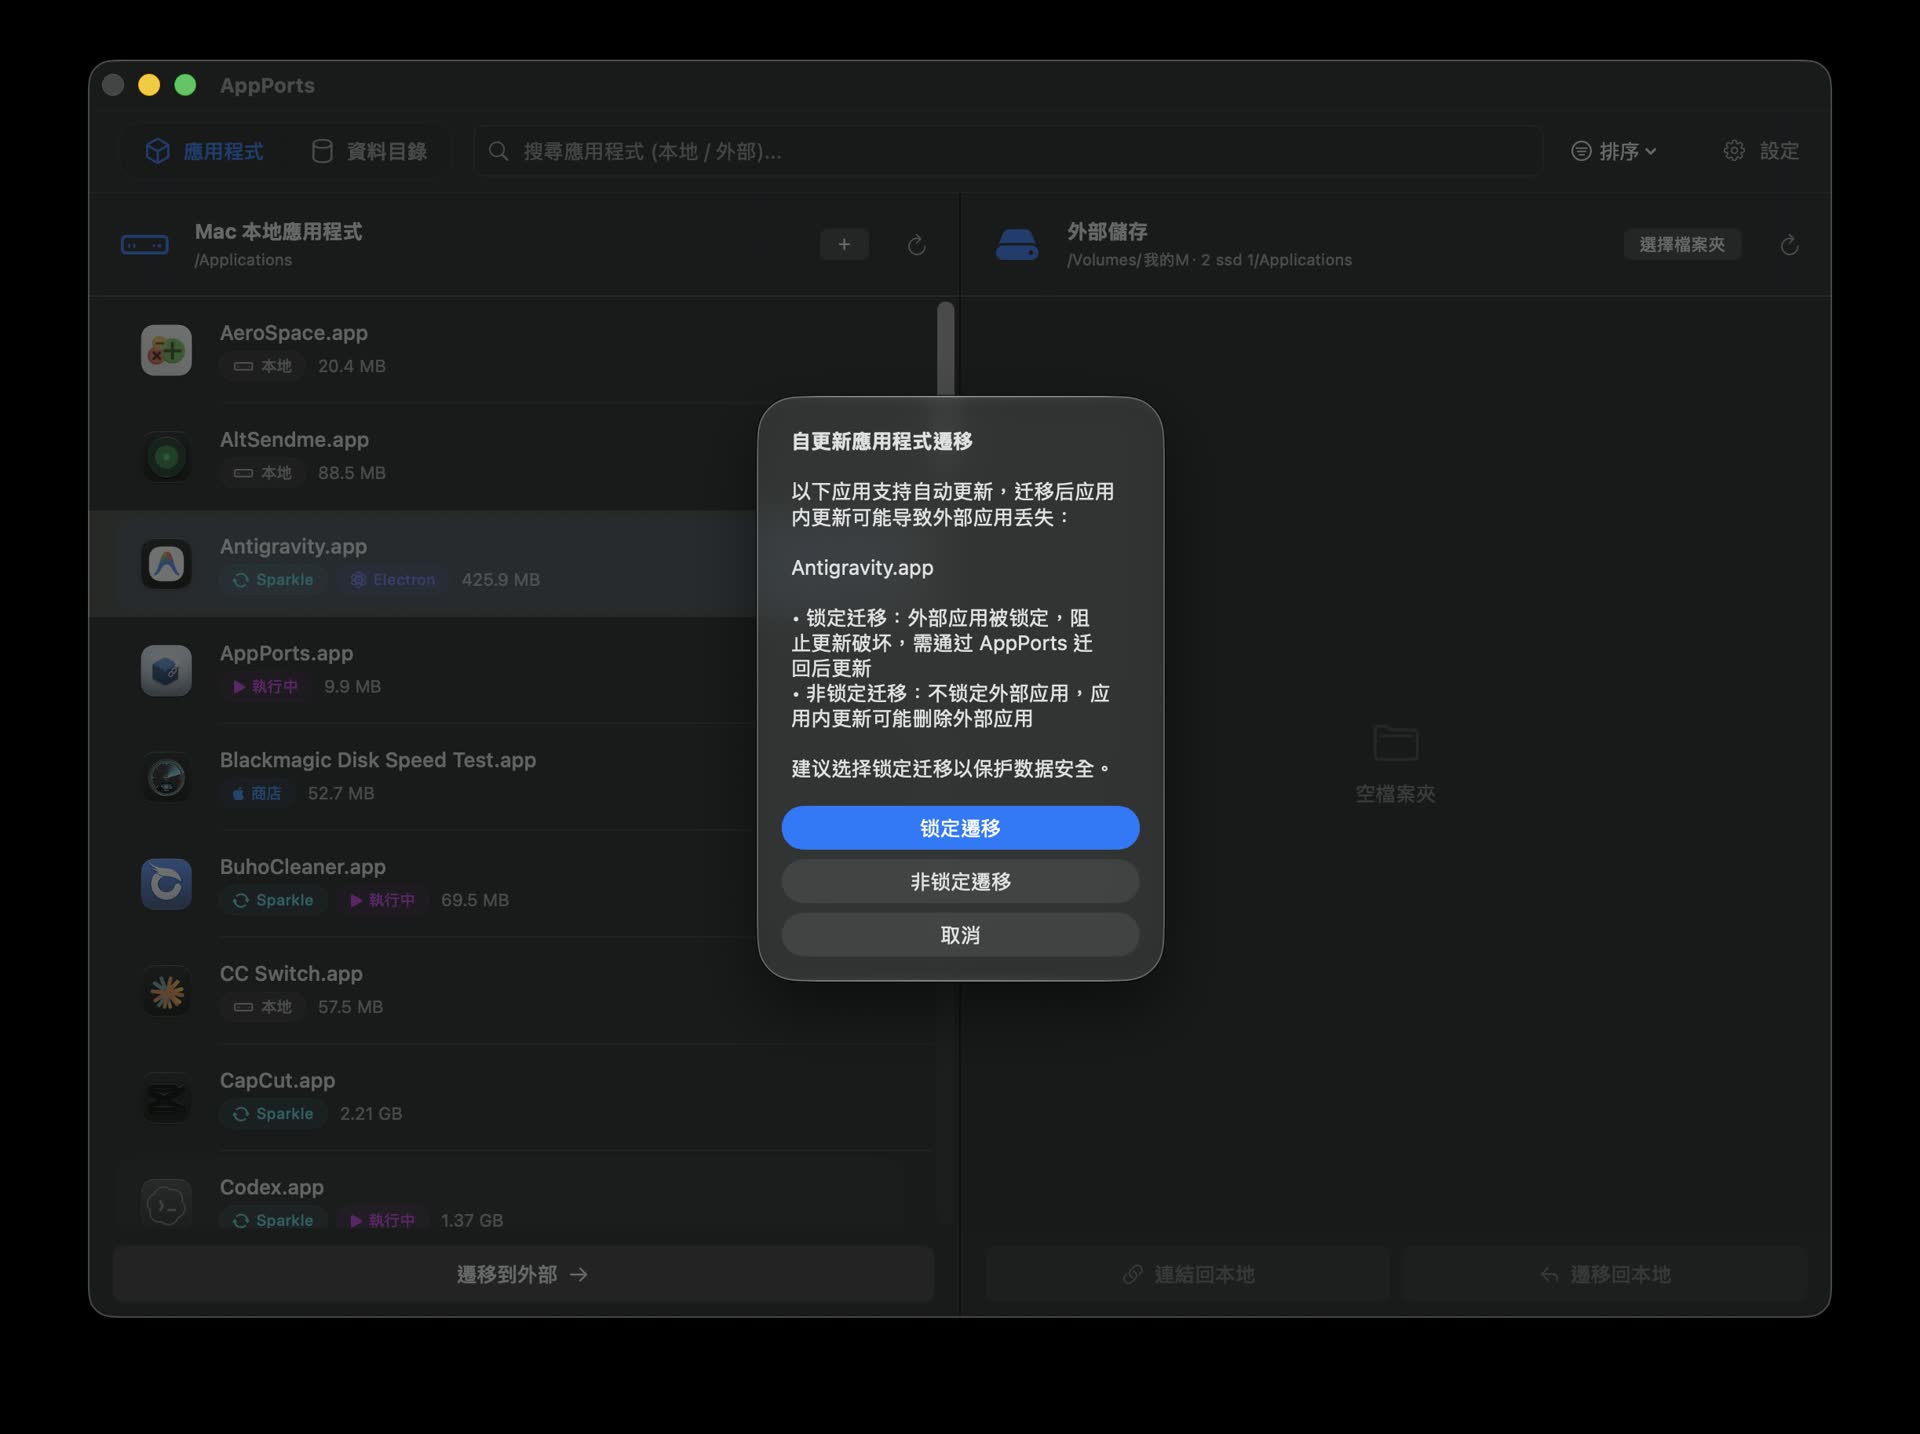Cancel the migration dialog with 取消
This screenshot has height=1434, width=1920.
pos(960,935)
